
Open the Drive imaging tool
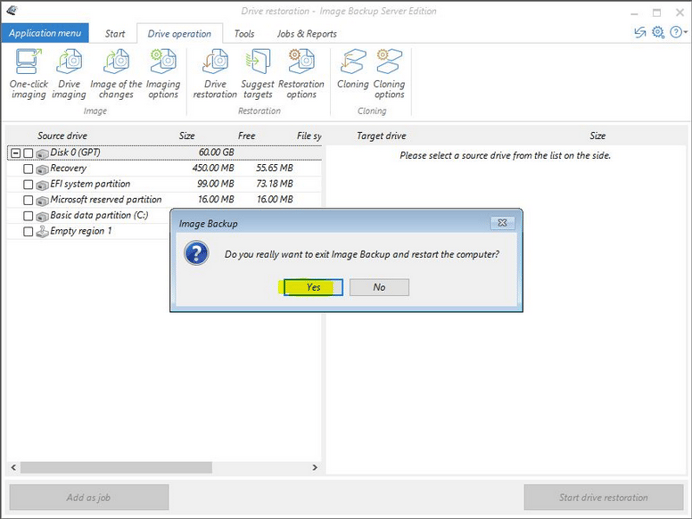click(69, 74)
